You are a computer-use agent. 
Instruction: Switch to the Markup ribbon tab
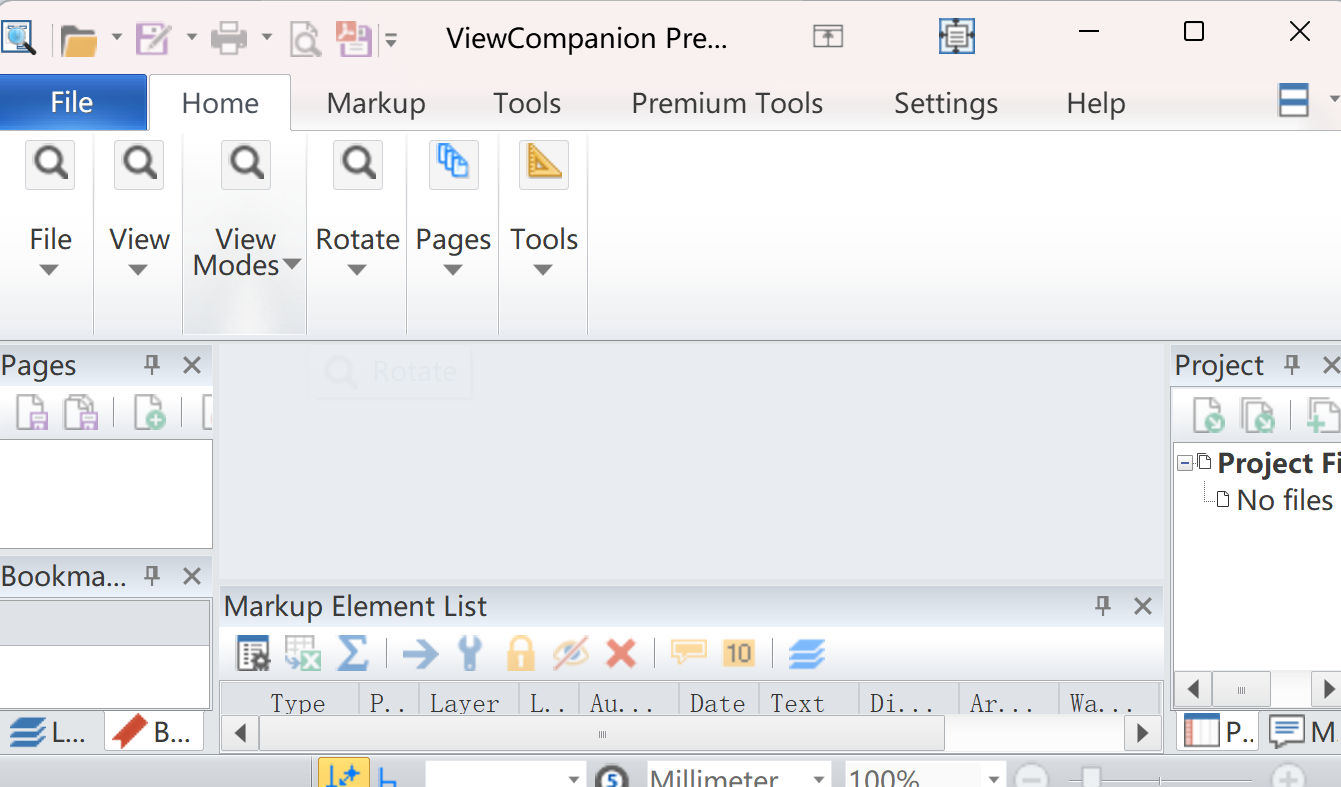pyautogui.click(x=376, y=103)
